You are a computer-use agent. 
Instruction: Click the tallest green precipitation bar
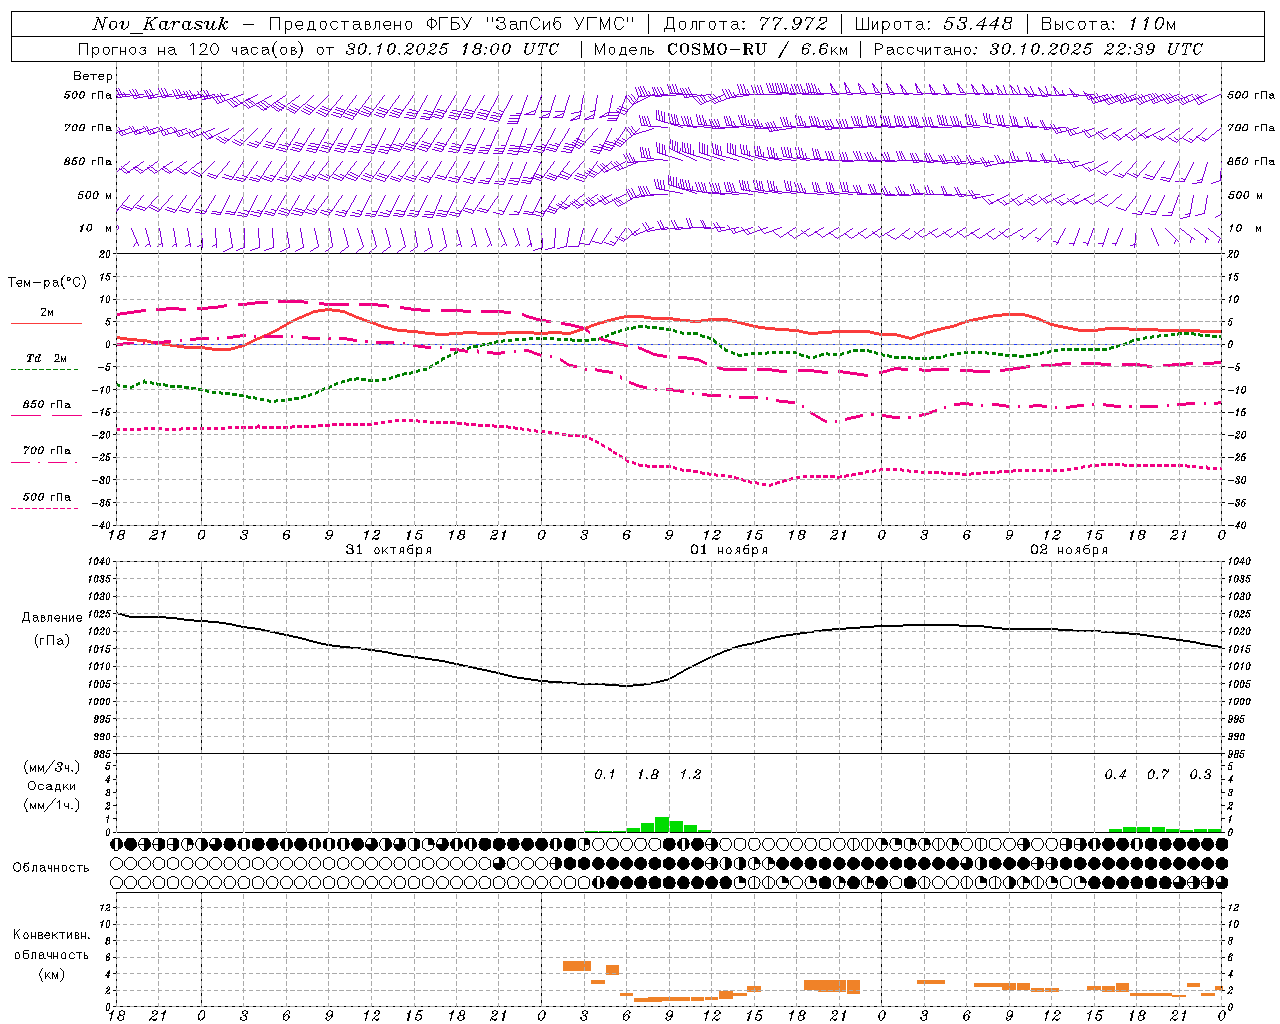[x=662, y=825]
